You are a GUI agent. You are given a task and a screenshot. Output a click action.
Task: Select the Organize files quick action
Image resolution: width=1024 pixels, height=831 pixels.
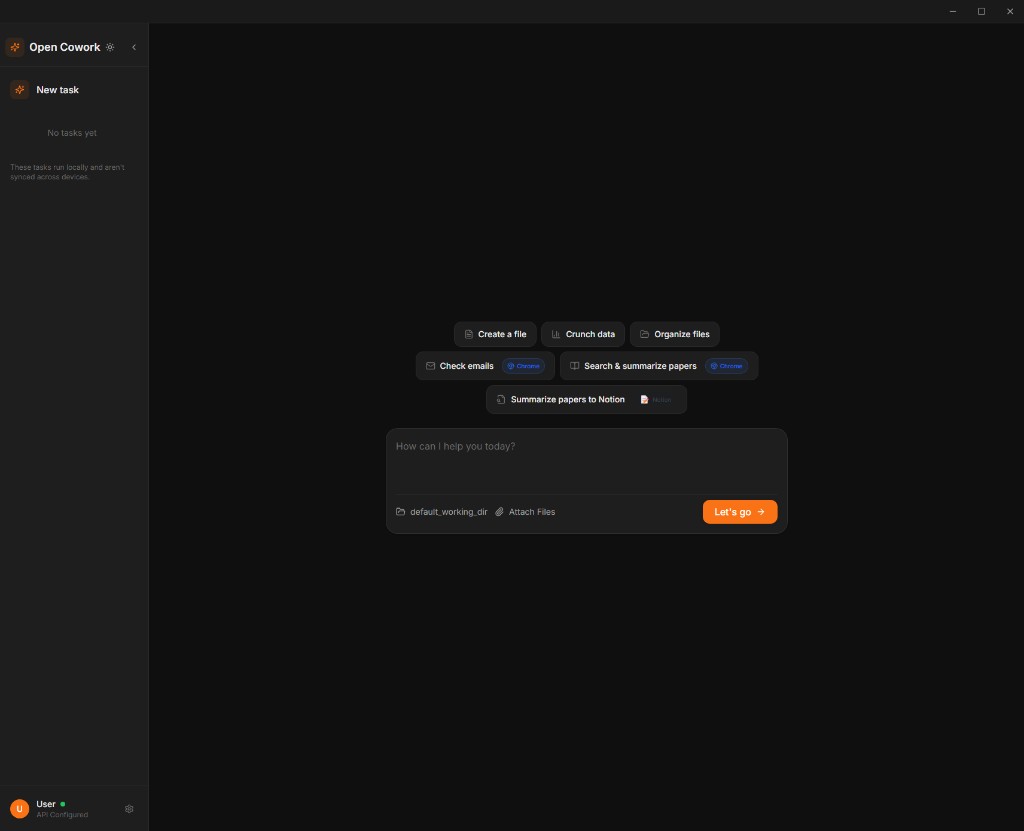point(674,334)
